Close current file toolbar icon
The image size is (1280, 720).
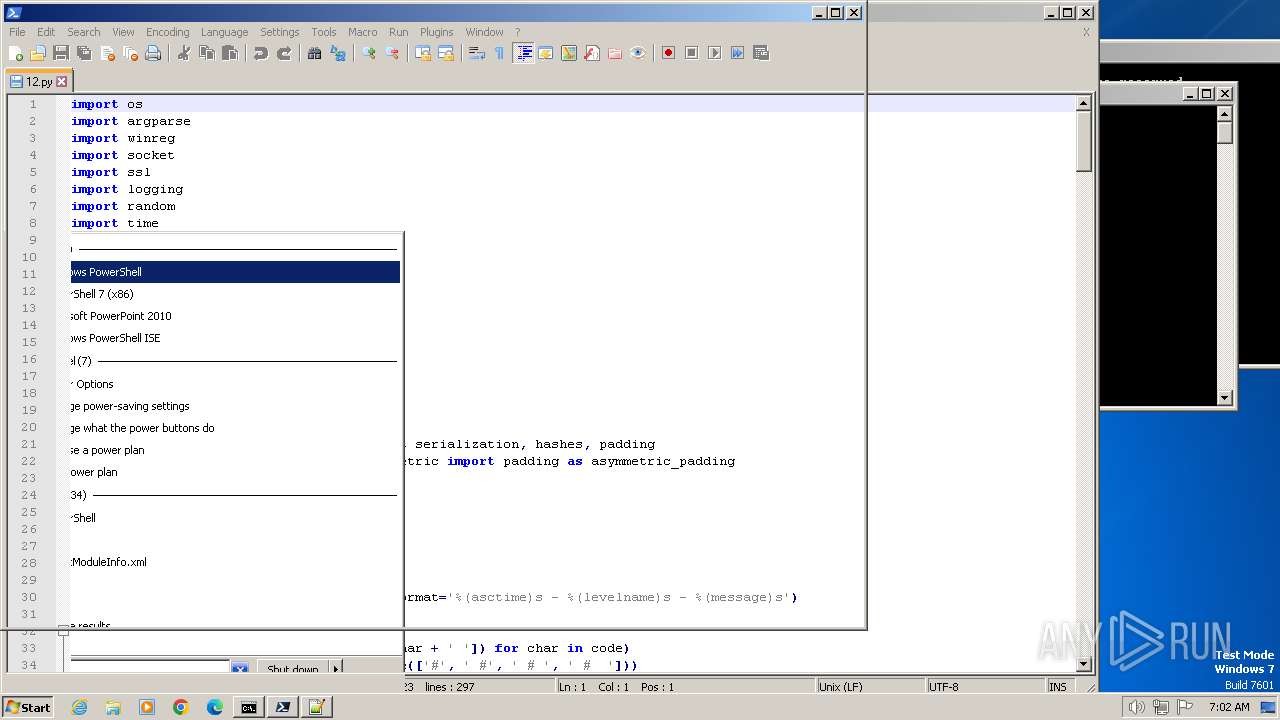point(107,53)
